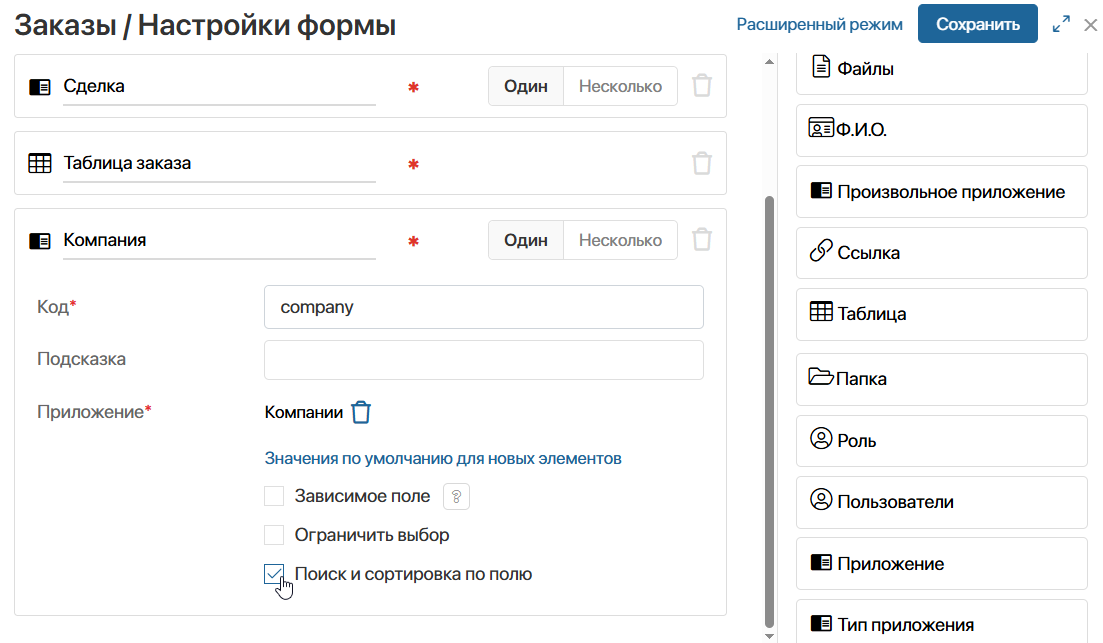This screenshot has height=643, width=1103.
Task: Check the Ограничить выбор checkbox
Action: tap(274, 535)
